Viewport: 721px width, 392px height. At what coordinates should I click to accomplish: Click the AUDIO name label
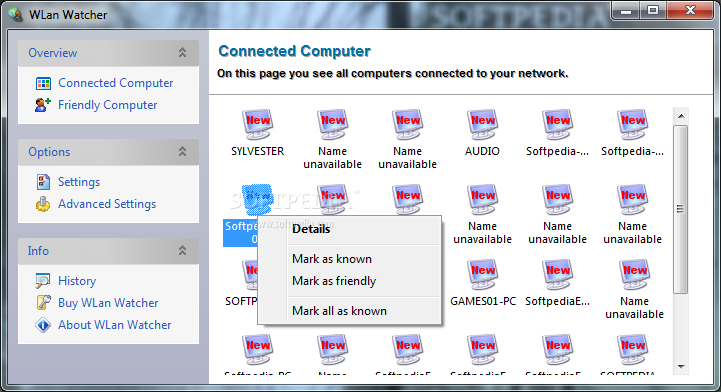[x=482, y=151]
